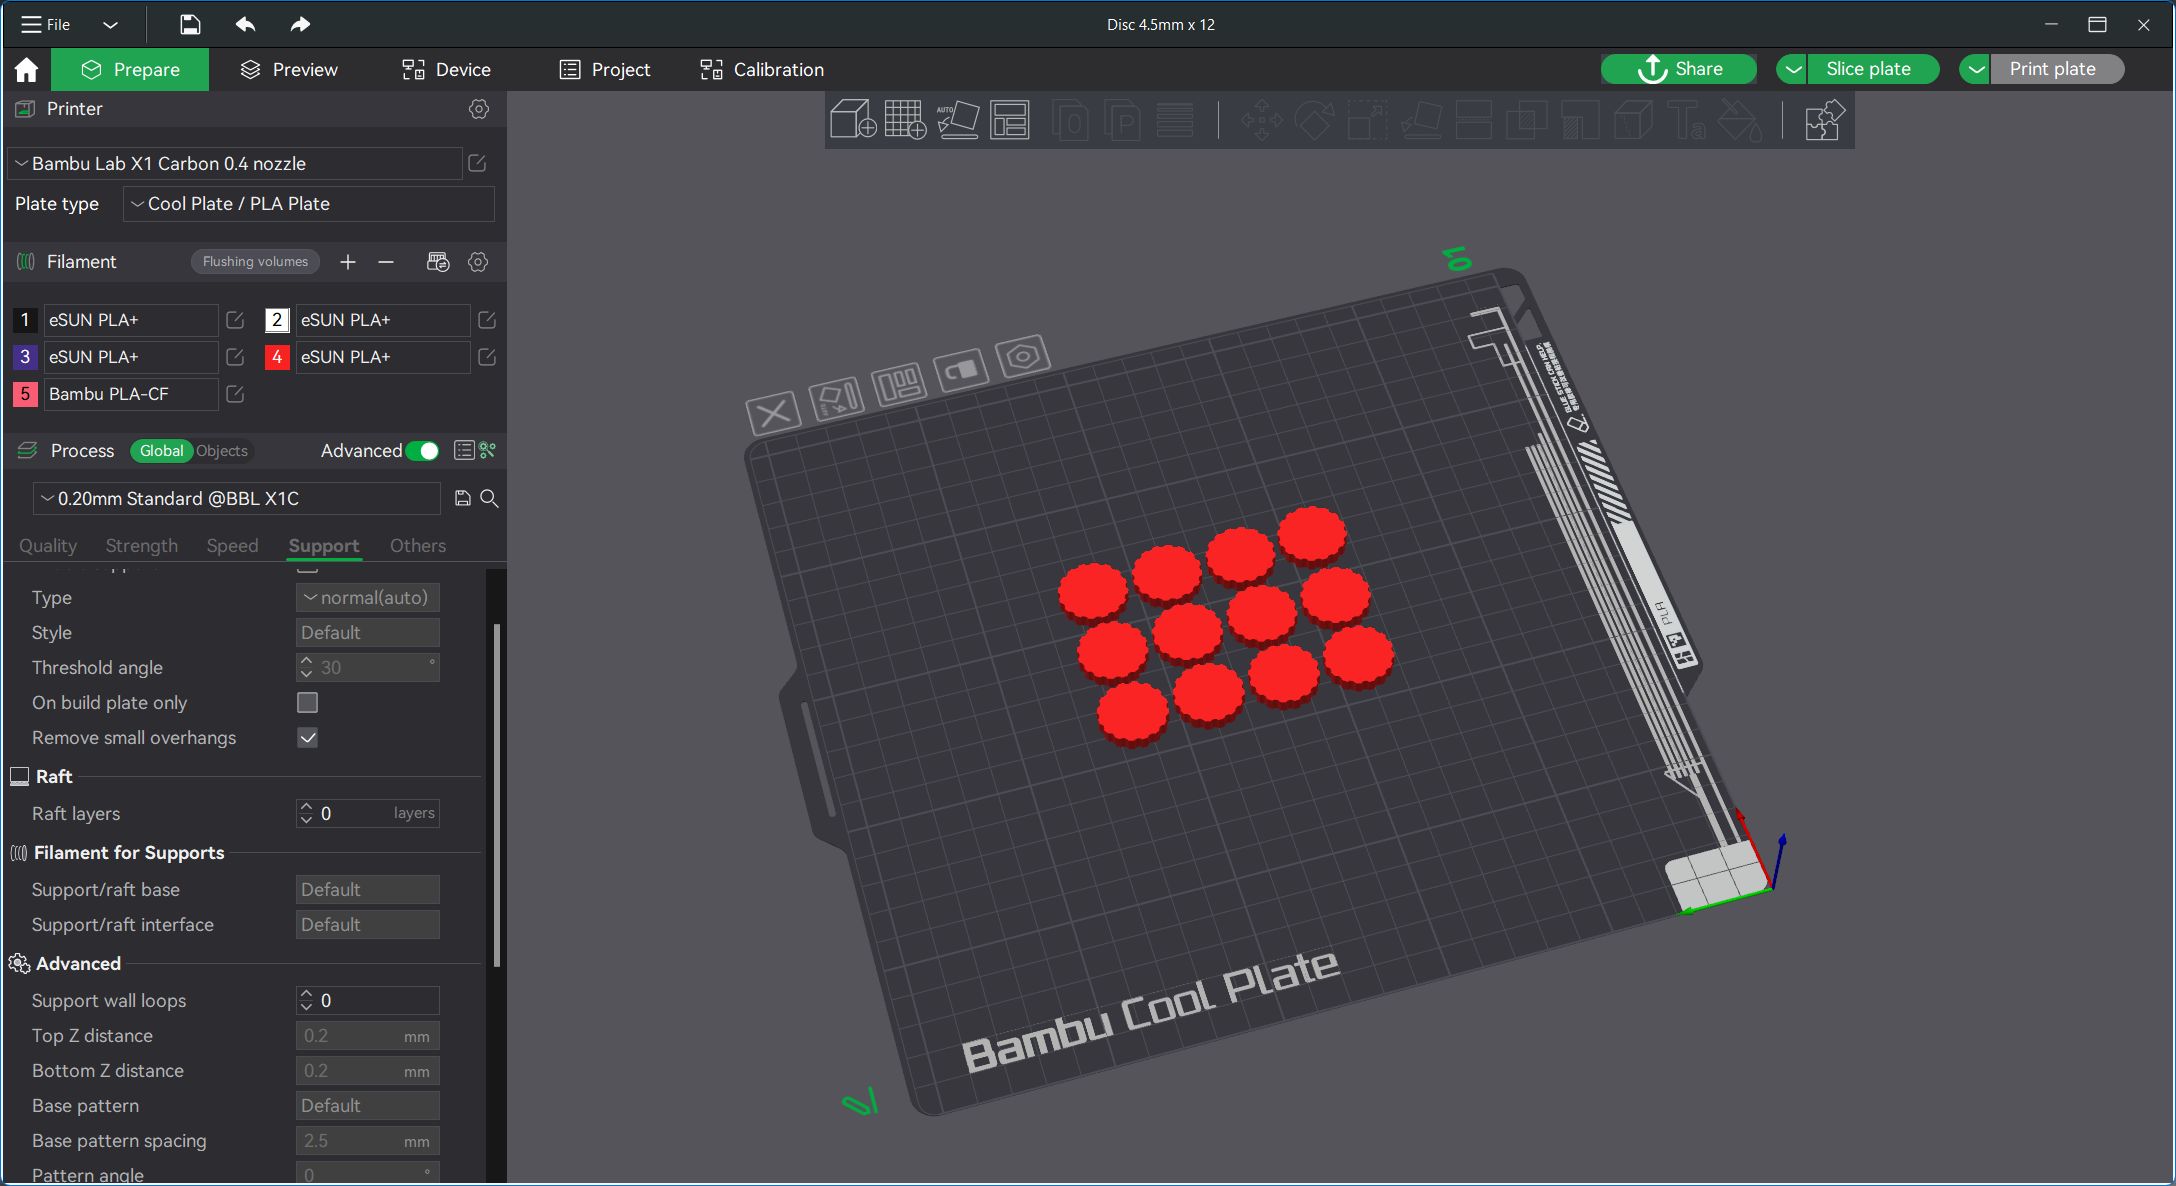
Task: Click the Slice plate button
Action: 1867,69
